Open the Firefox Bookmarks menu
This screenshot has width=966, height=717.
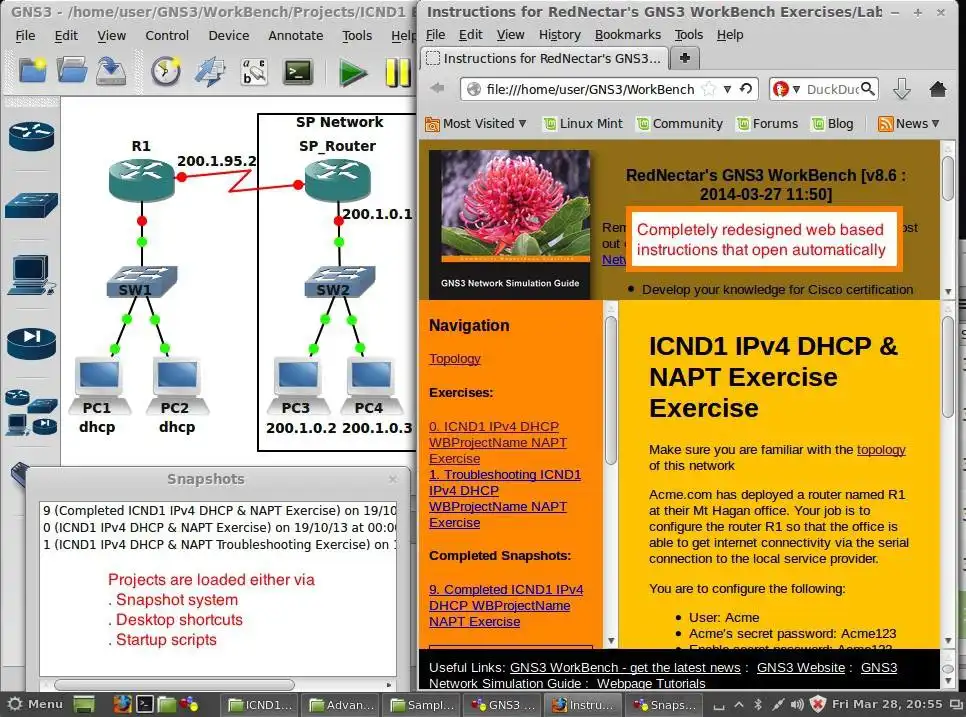point(628,35)
